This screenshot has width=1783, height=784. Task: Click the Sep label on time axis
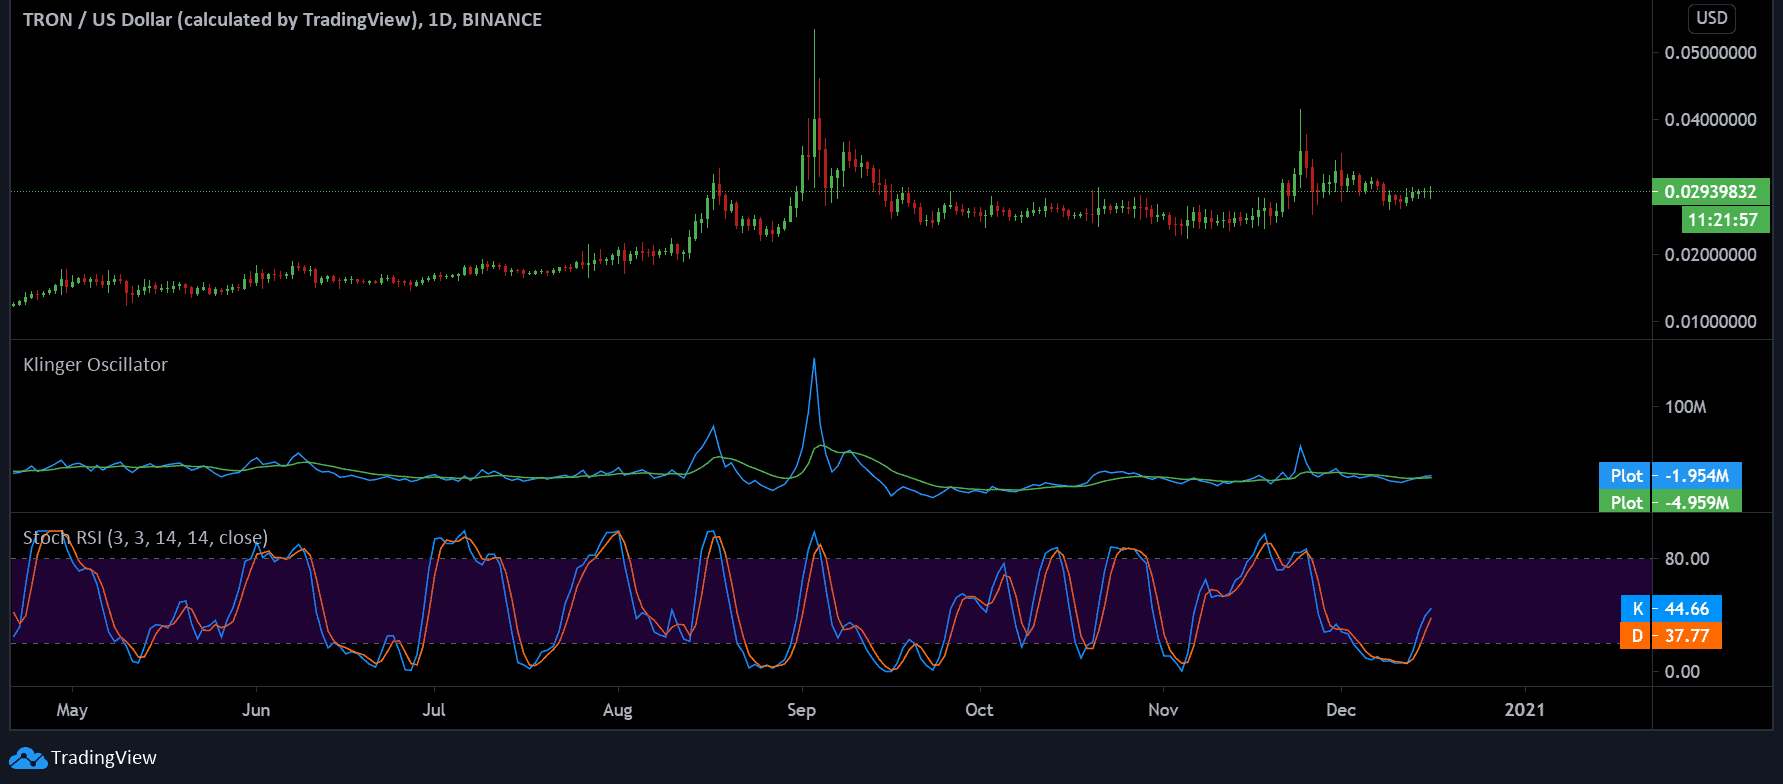[802, 710]
